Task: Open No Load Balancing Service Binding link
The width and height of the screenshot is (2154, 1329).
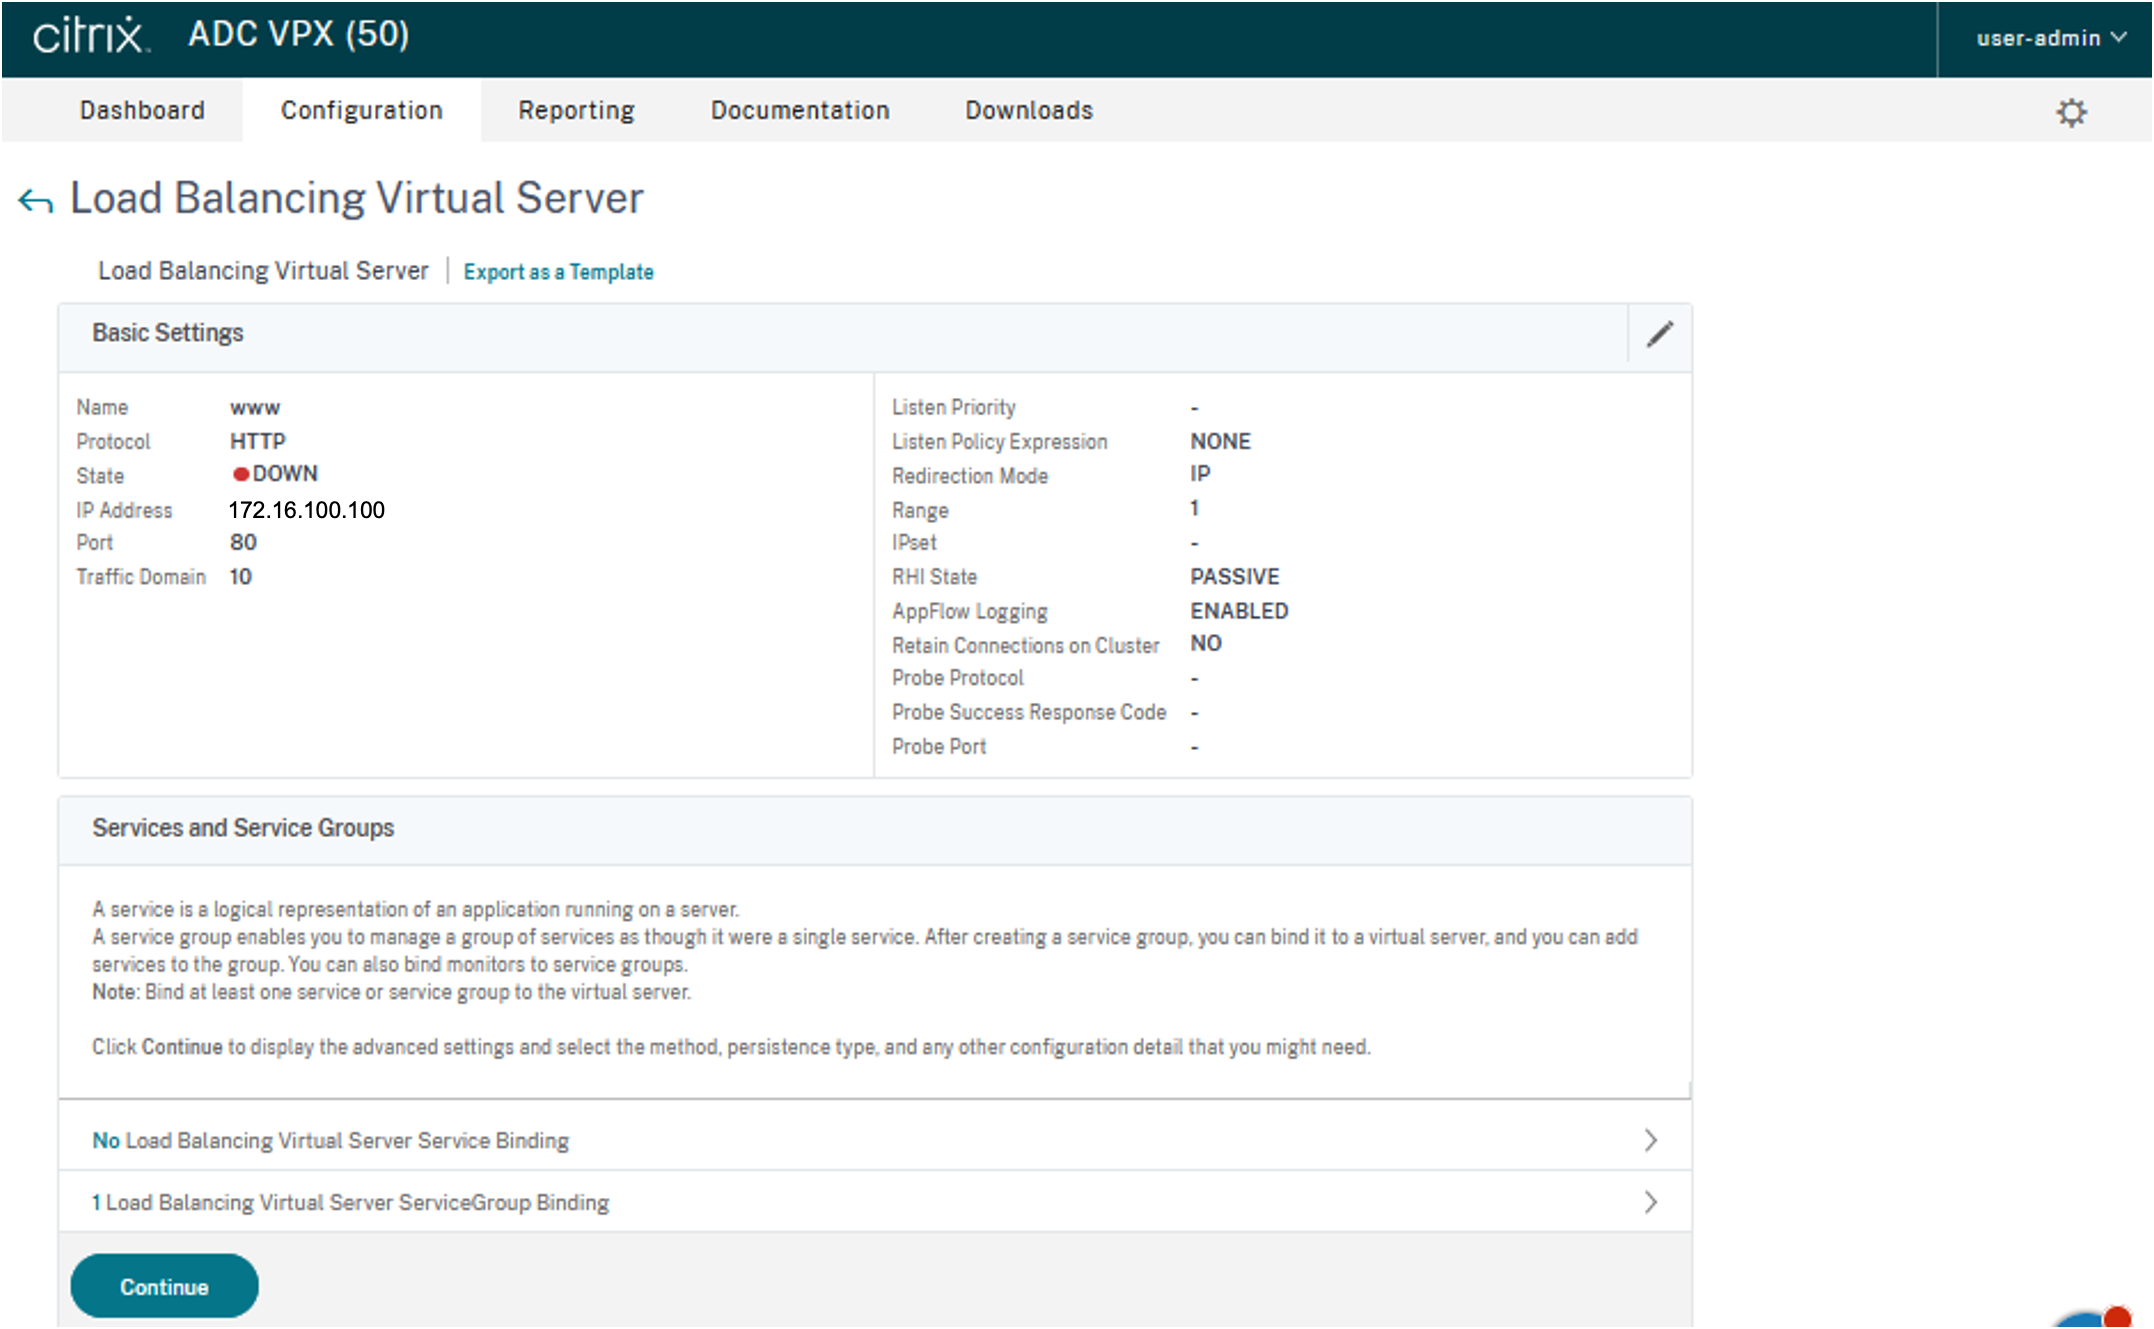Action: (330, 1140)
